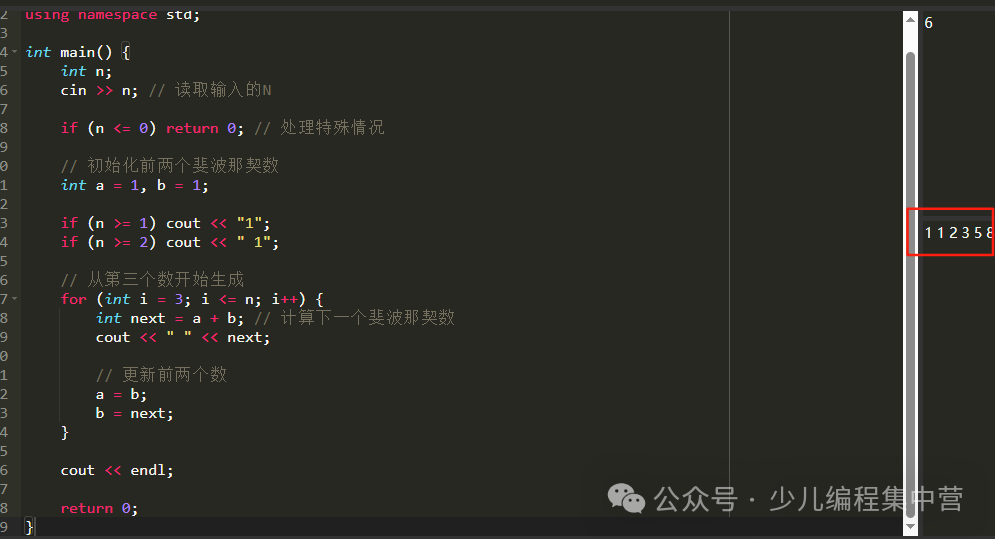Click the "if (n >= 2) cout" line
The image size is (995, 539).
point(170,243)
